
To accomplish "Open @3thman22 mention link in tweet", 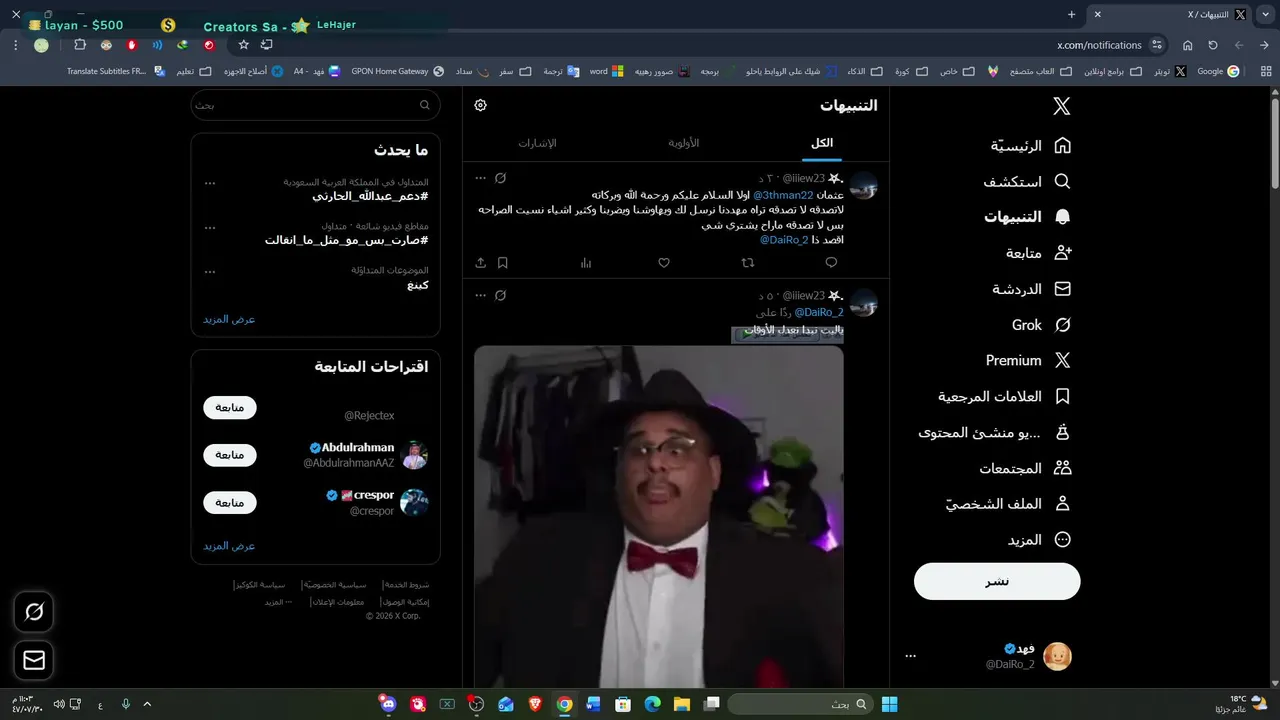I will pos(782,195).
